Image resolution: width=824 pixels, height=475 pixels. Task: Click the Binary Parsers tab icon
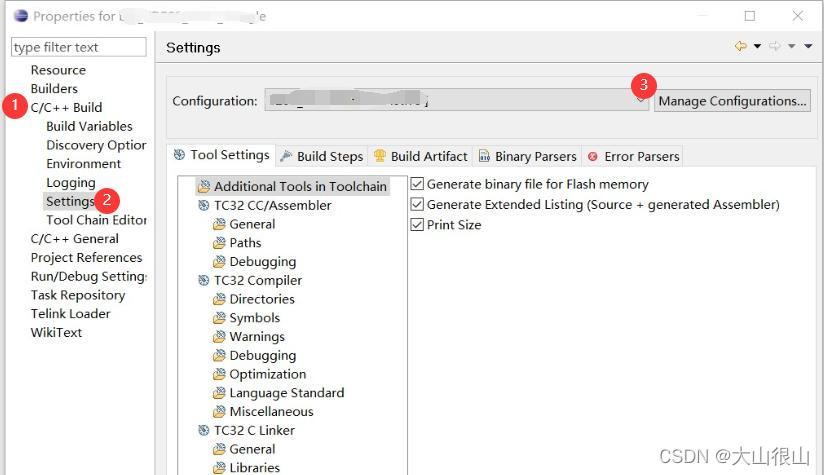[x=484, y=156]
